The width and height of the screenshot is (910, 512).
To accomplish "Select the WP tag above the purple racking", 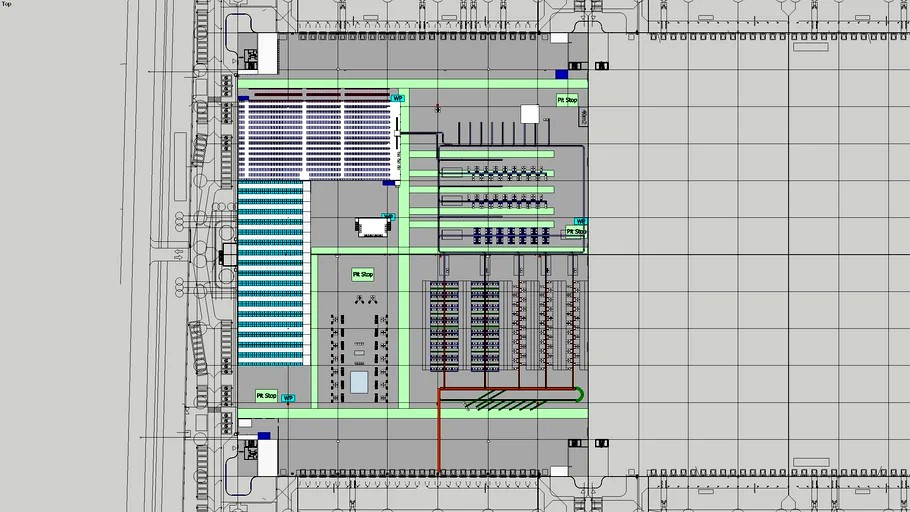I will [x=397, y=98].
